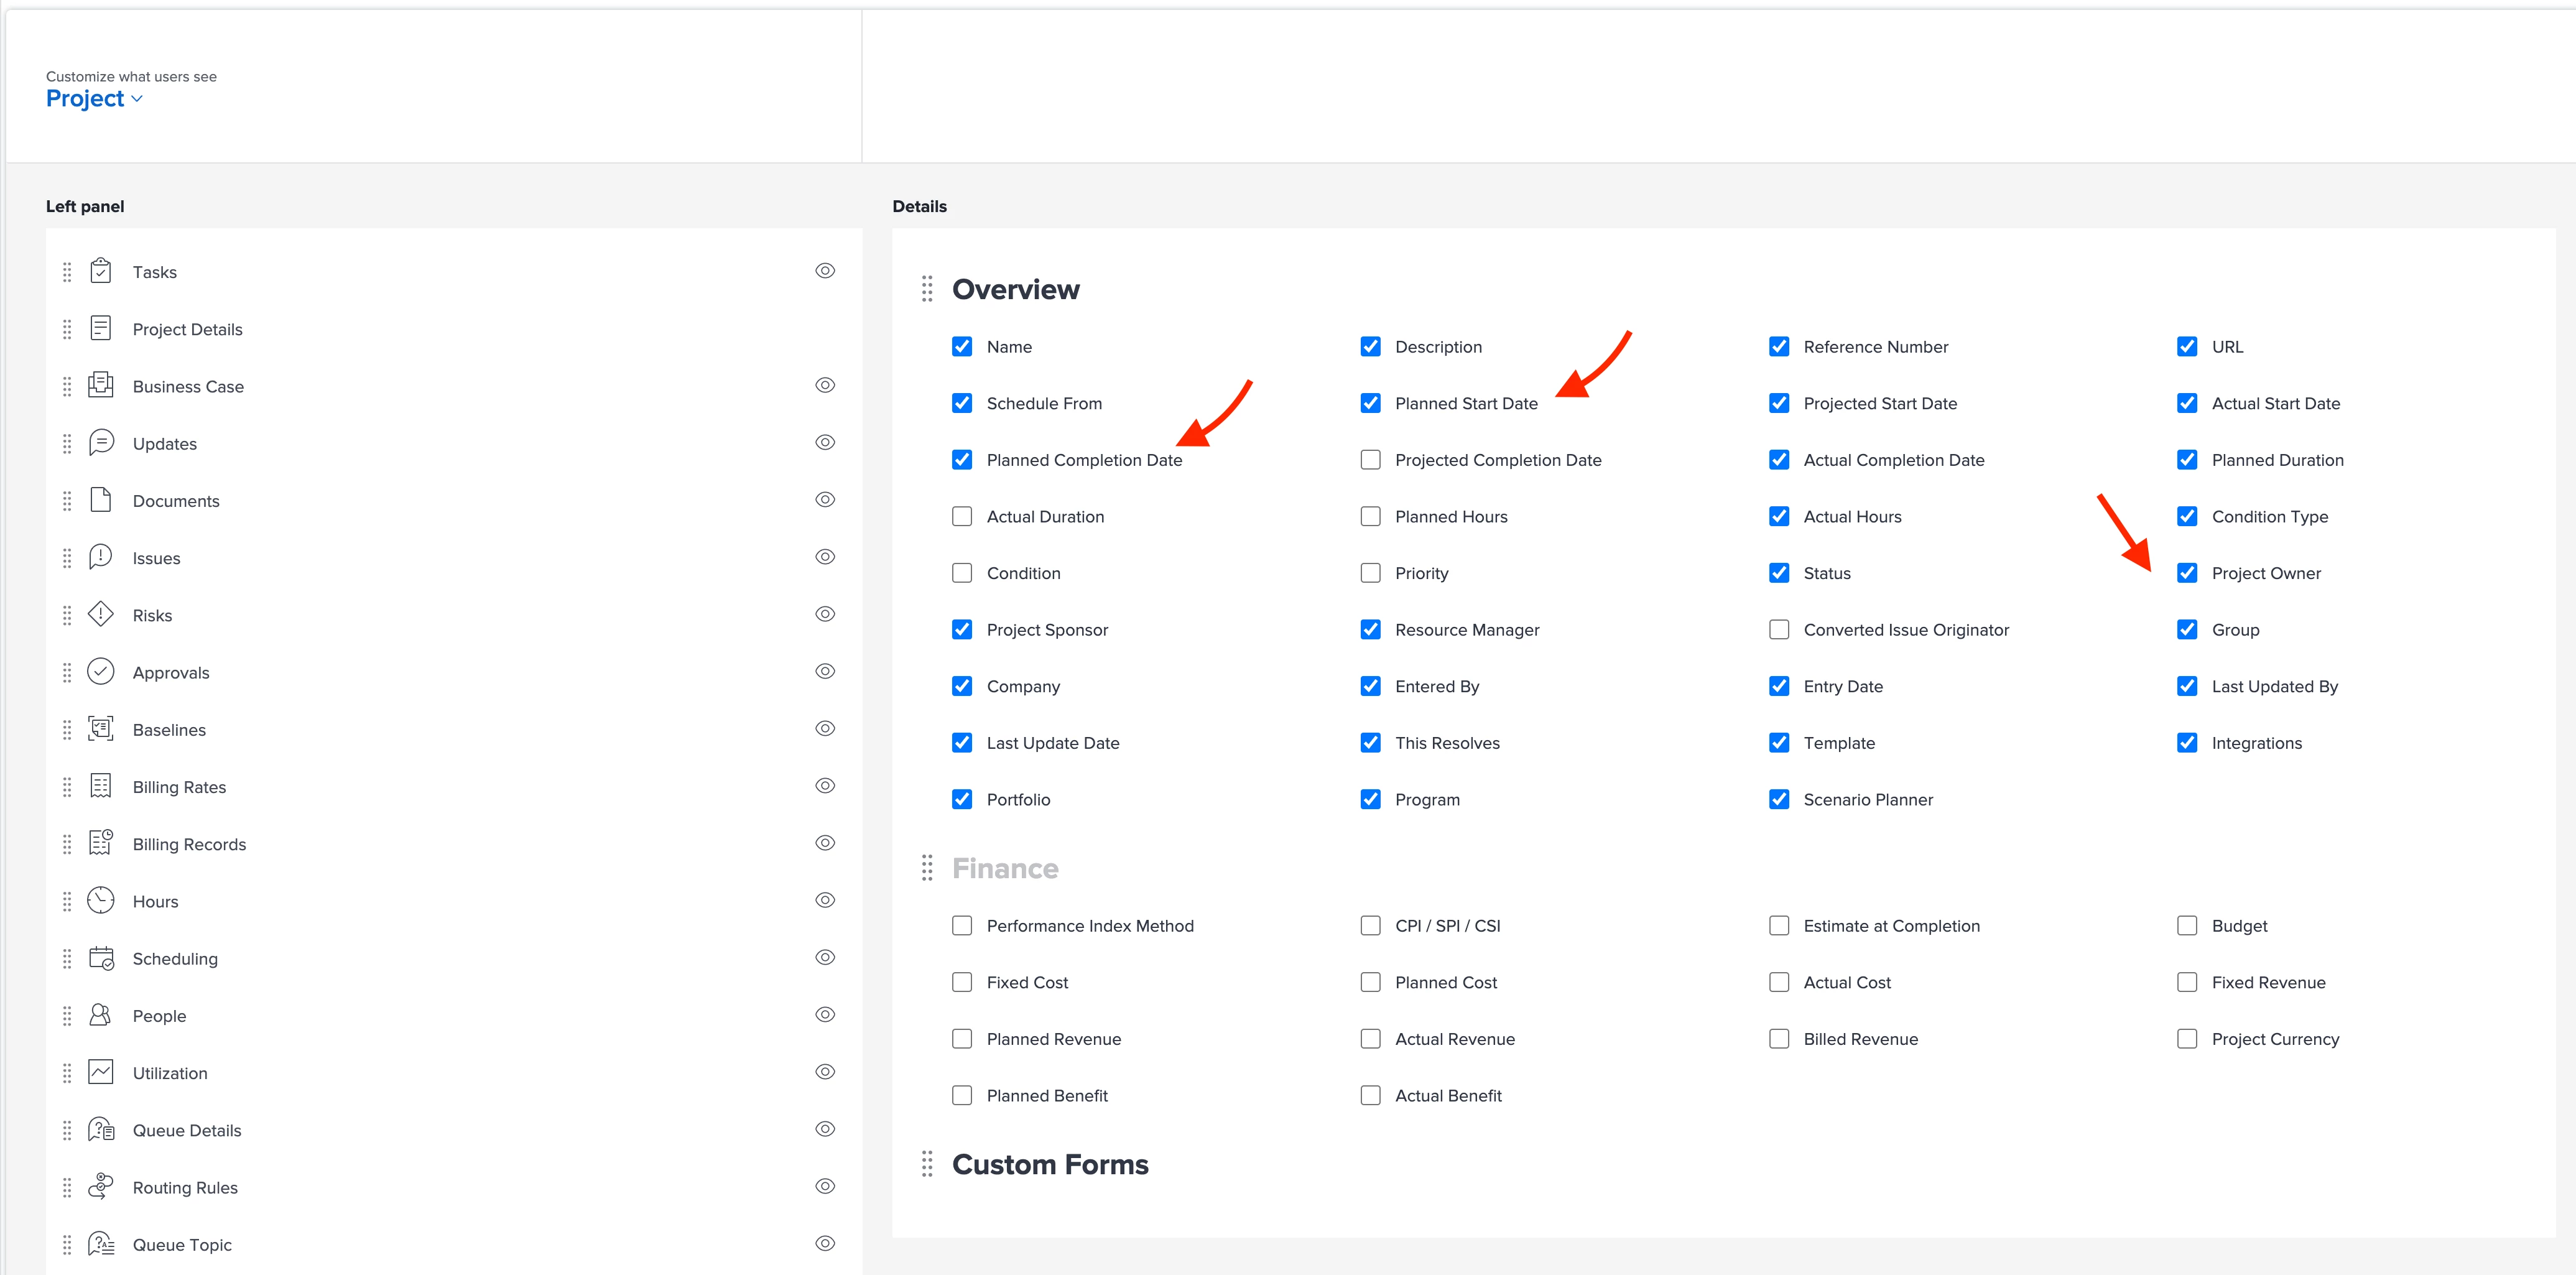
Task: Hide the Documents section with eye icon
Action: [x=825, y=499]
